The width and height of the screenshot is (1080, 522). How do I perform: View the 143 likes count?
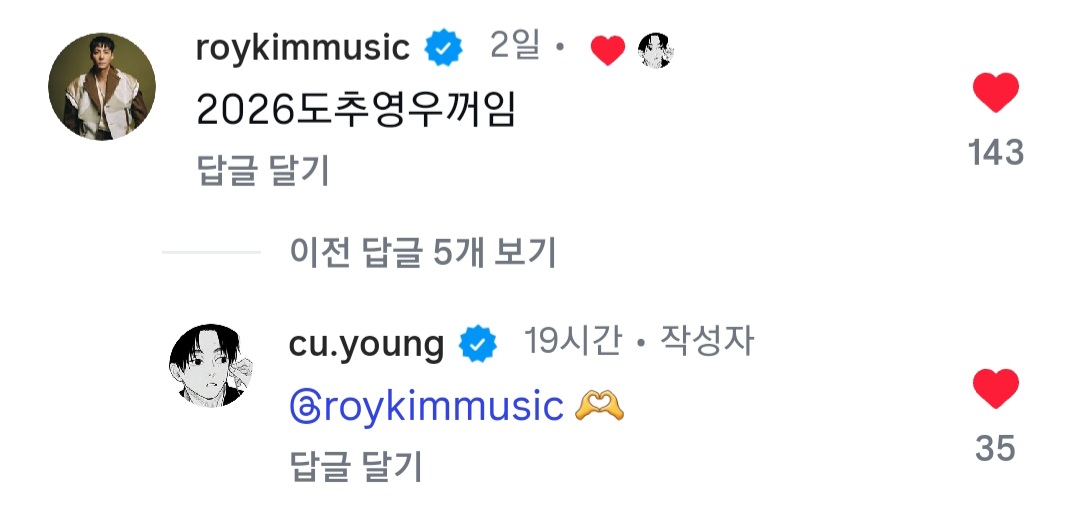996,153
